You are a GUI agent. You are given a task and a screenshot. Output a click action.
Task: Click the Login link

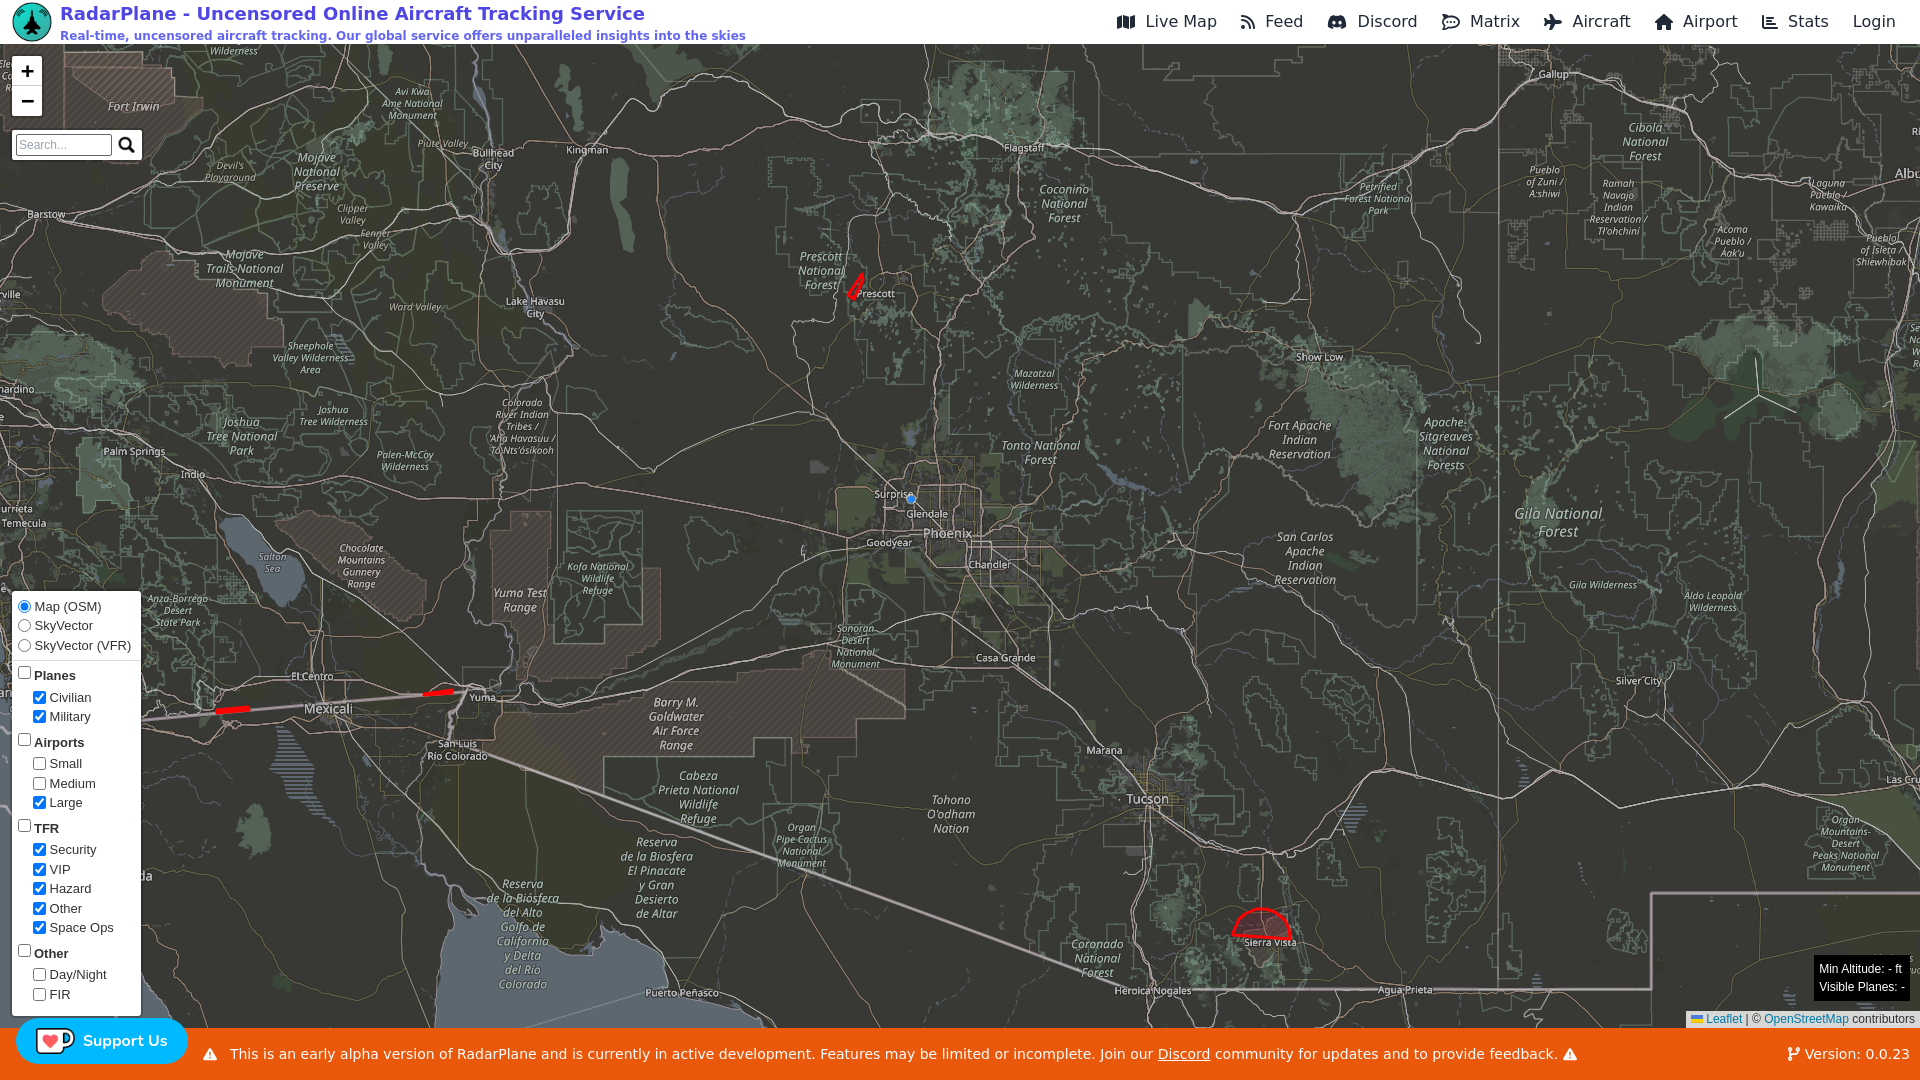(1874, 22)
